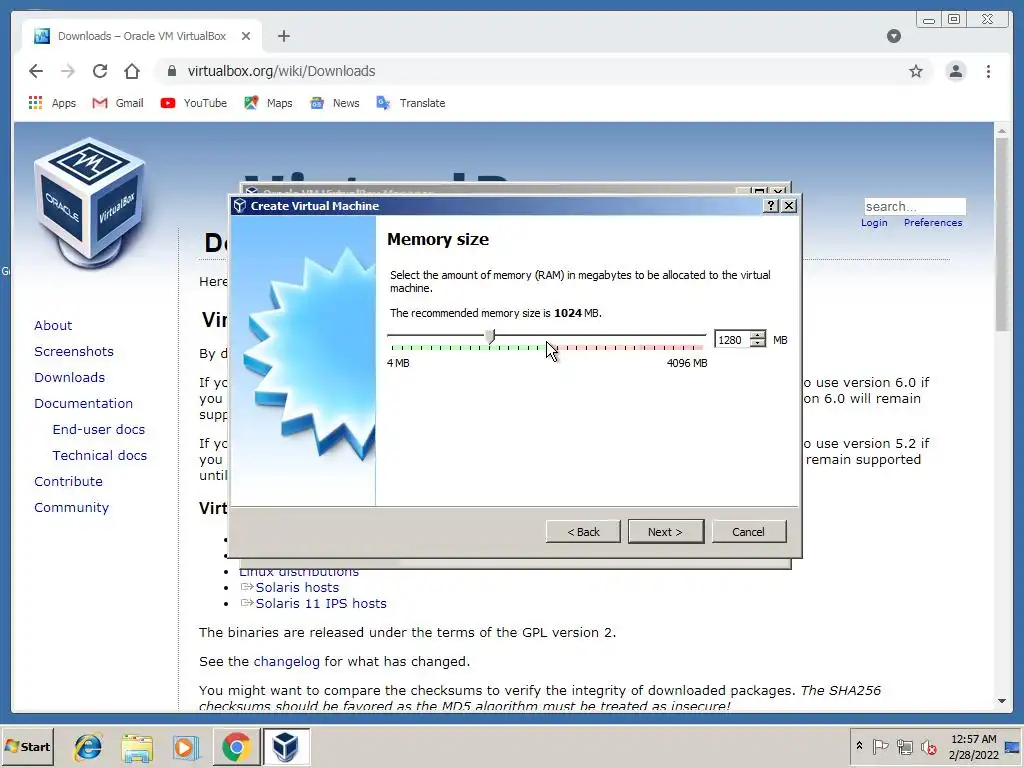Click Chrome's forward arrow
The image size is (1024, 768).
[68, 71]
